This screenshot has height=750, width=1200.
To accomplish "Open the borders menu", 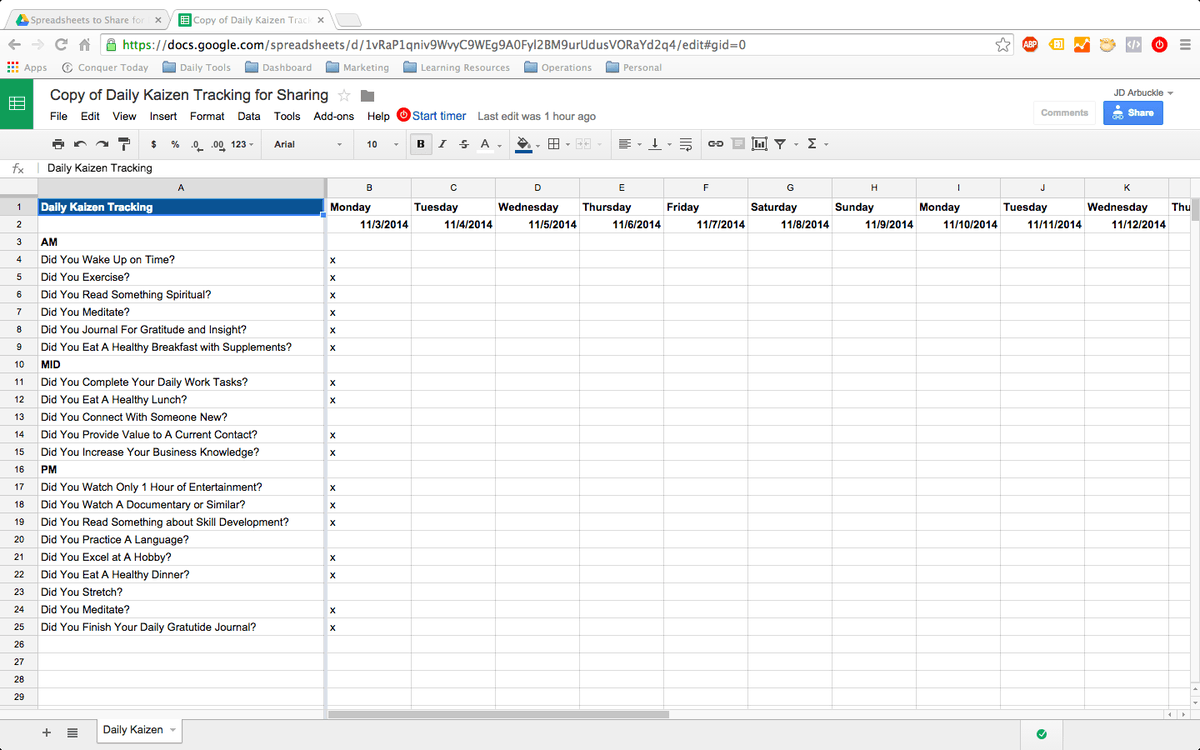I will [x=558, y=144].
